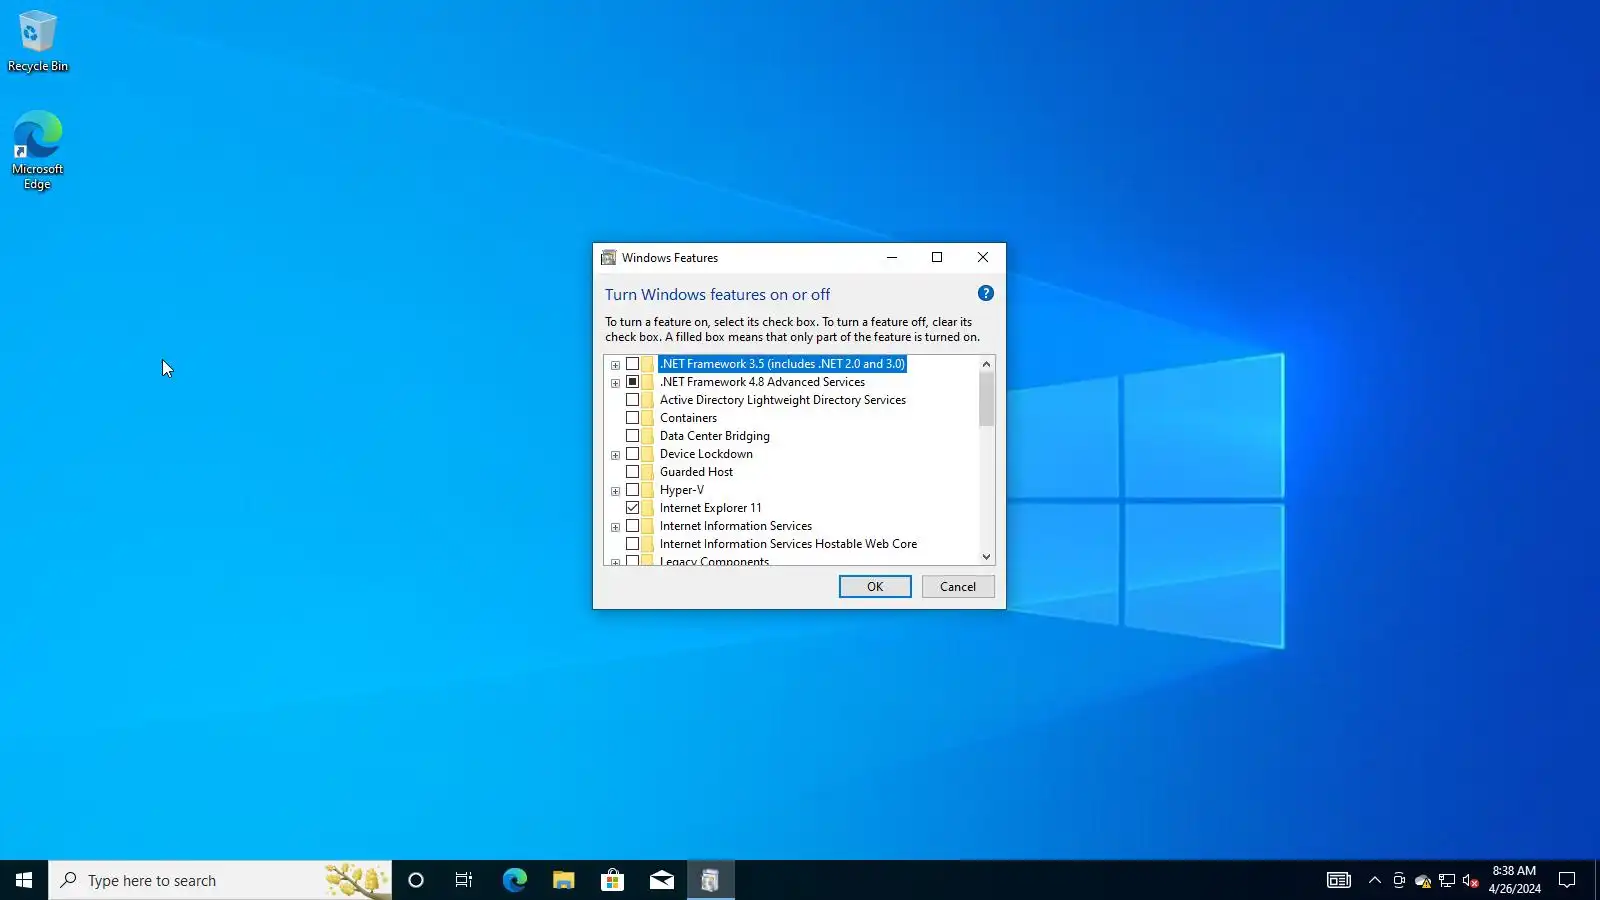
Task: Expand .NET Framework 4.8 Advanced Services node
Action: [x=615, y=383]
